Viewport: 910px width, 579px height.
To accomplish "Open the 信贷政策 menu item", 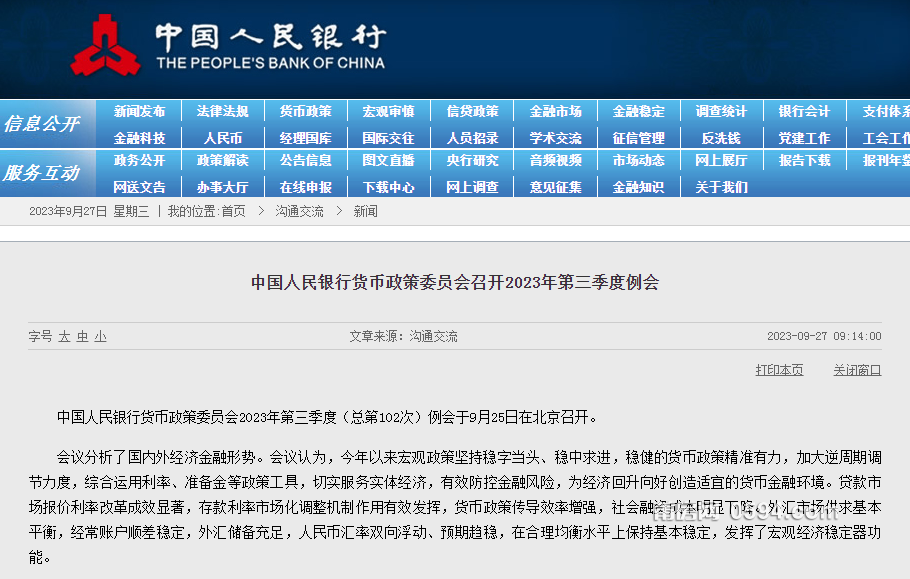I will tap(472, 111).
